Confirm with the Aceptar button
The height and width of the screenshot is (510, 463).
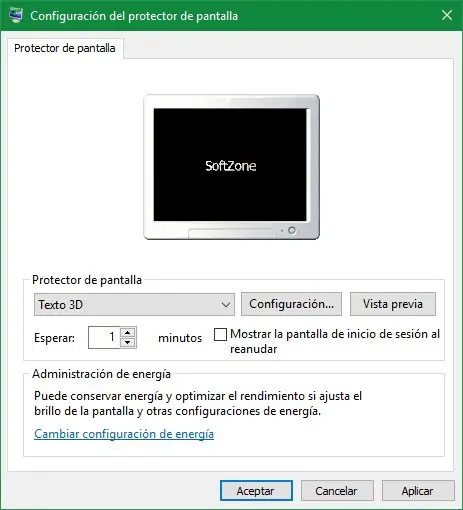[x=256, y=491]
